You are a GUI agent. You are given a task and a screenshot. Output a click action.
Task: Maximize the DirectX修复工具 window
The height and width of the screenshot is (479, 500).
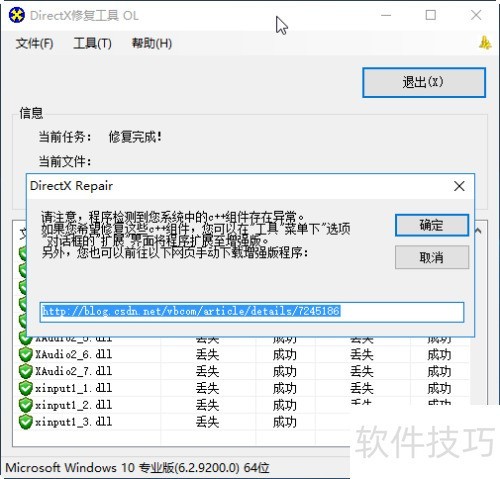[431, 15]
